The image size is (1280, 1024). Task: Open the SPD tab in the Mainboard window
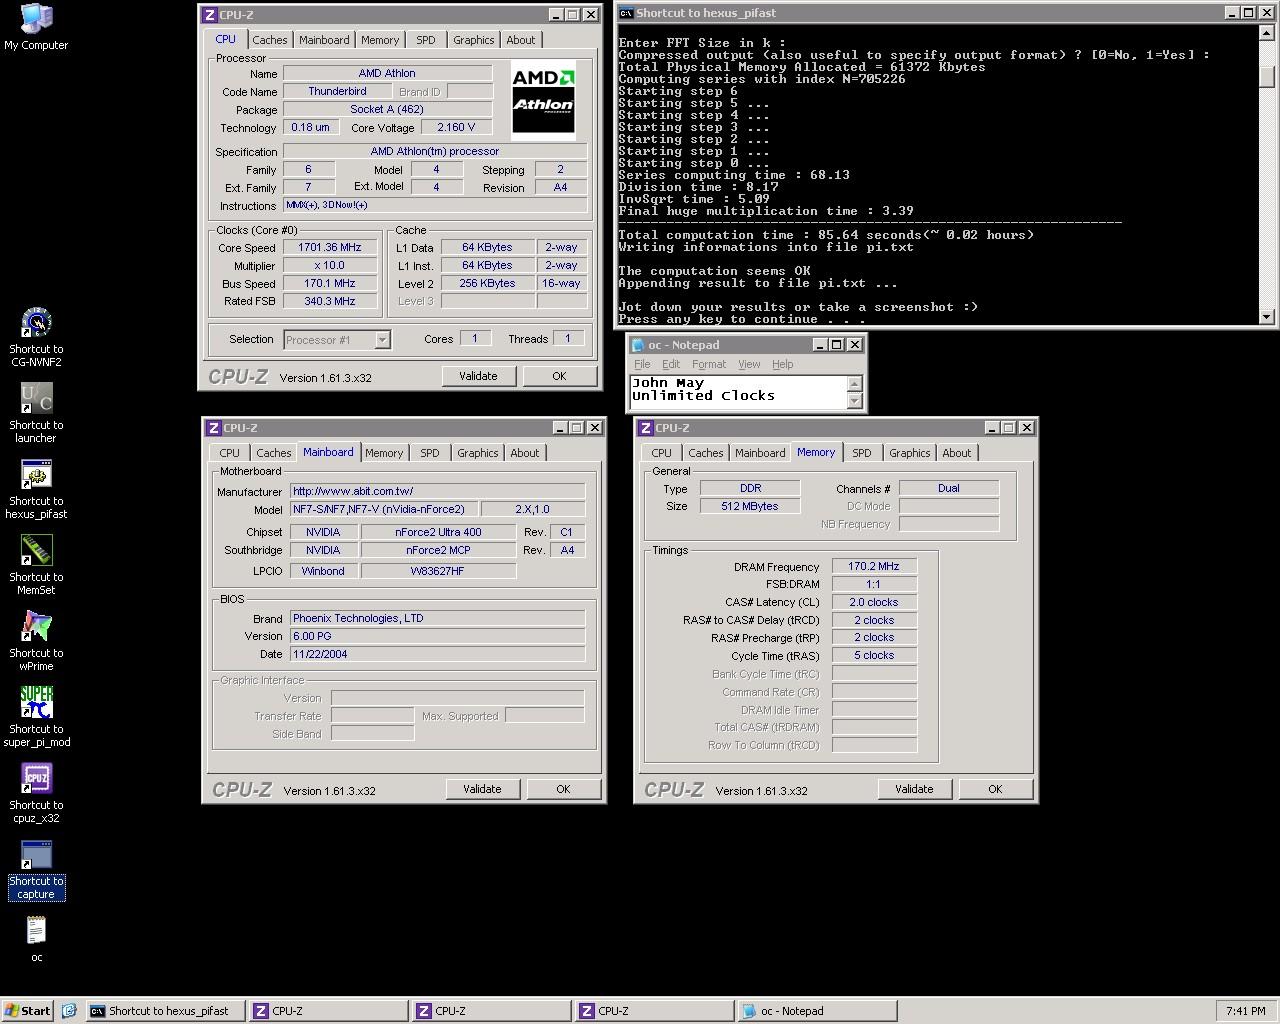(x=430, y=453)
